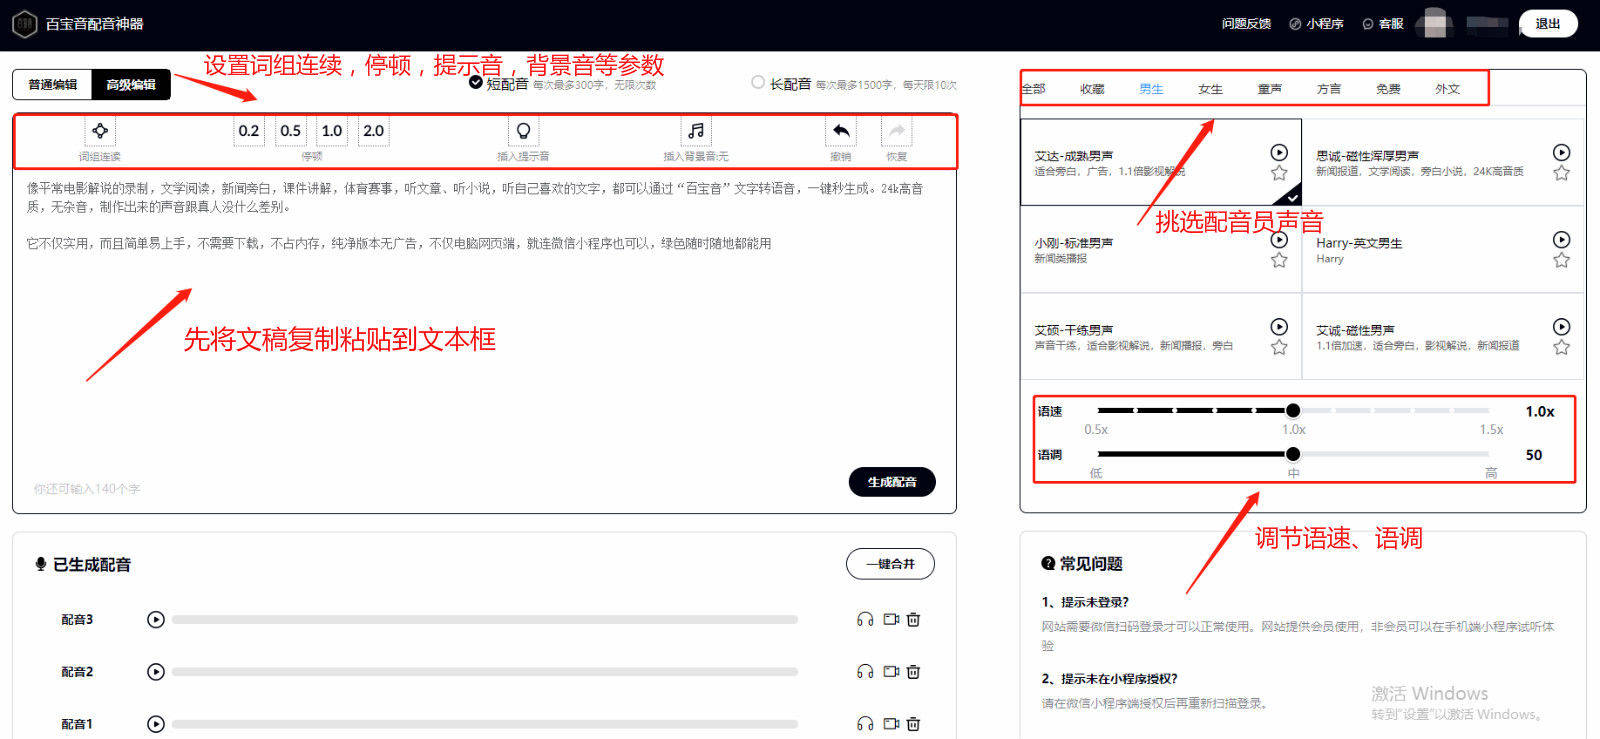This screenshot has height=739, width=1600.
Task: Delete 配音1 with trash icon
Action: [913, 723]
